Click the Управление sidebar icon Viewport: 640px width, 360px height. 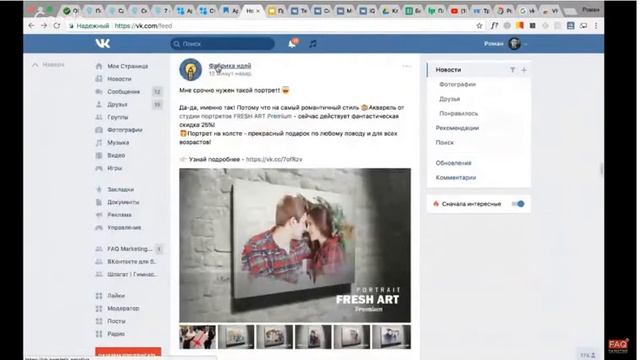click(99, 227)
